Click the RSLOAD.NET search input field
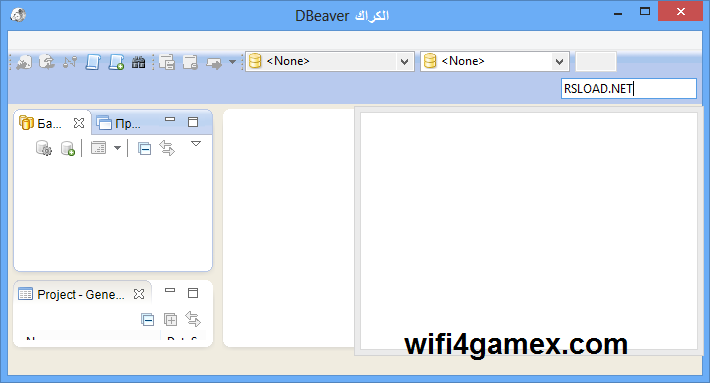Screen dimensions: 710x383 (628, 88)
